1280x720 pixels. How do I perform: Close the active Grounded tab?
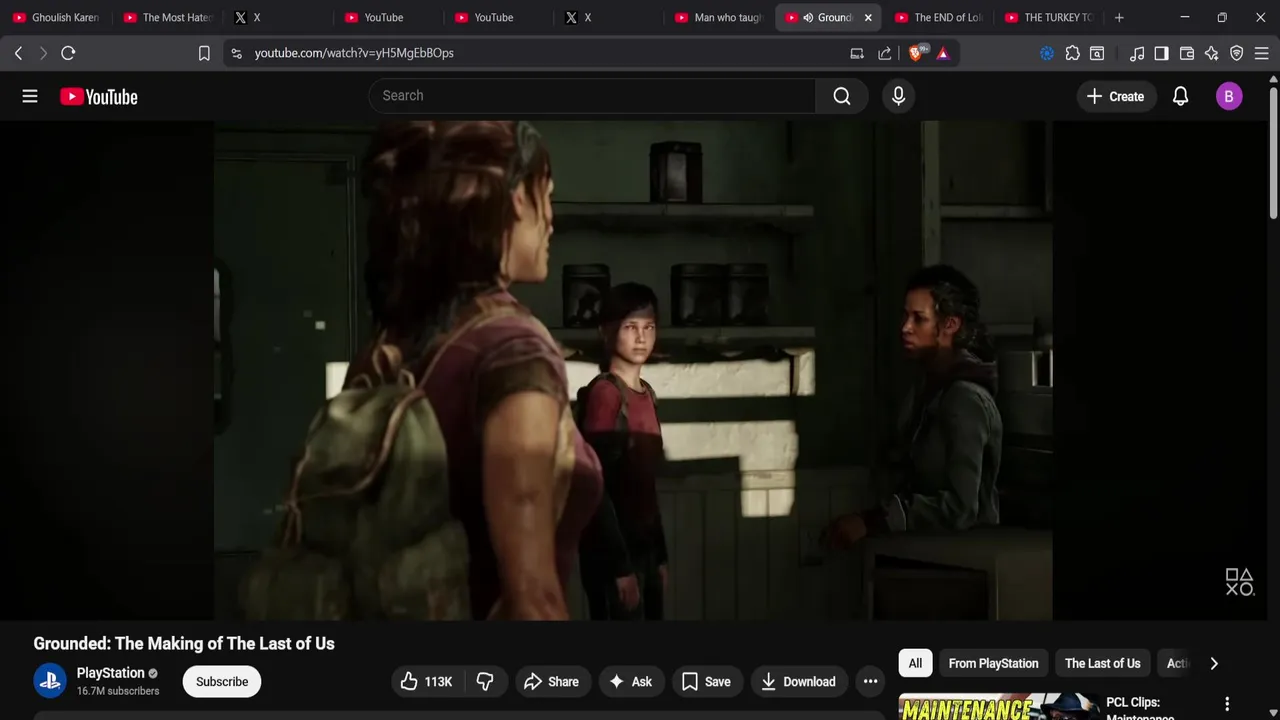click(x=868, y=17)
